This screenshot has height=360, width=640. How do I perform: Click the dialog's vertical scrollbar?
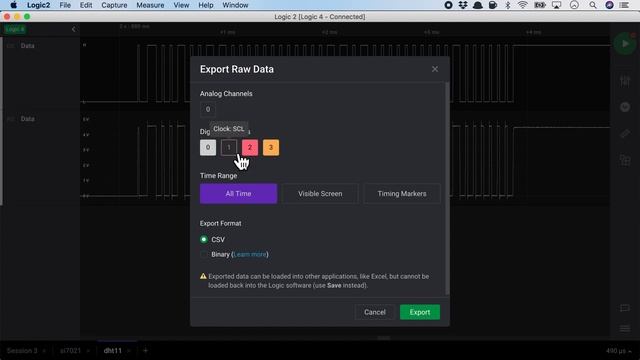[x=447, y=188]
